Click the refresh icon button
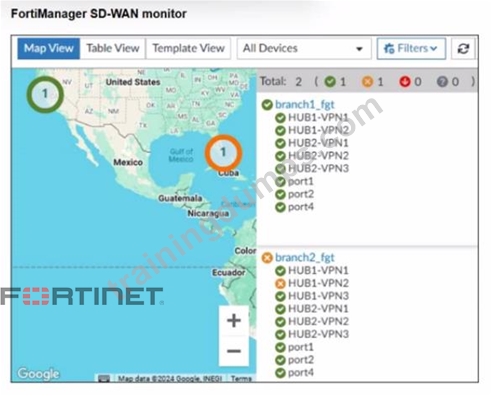Screen dimensions: 492x396 click(463, 49)
